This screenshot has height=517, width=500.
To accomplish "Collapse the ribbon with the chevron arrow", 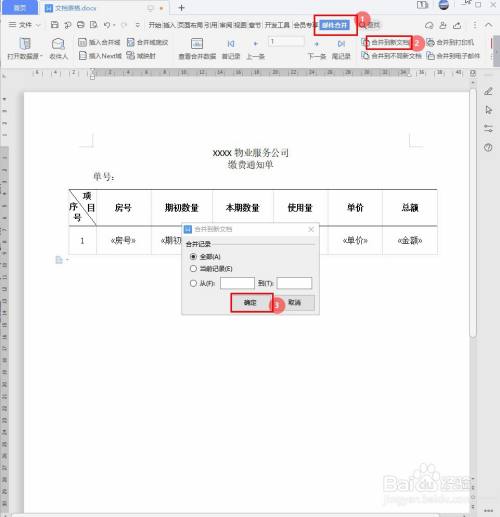I will (488, 25).
